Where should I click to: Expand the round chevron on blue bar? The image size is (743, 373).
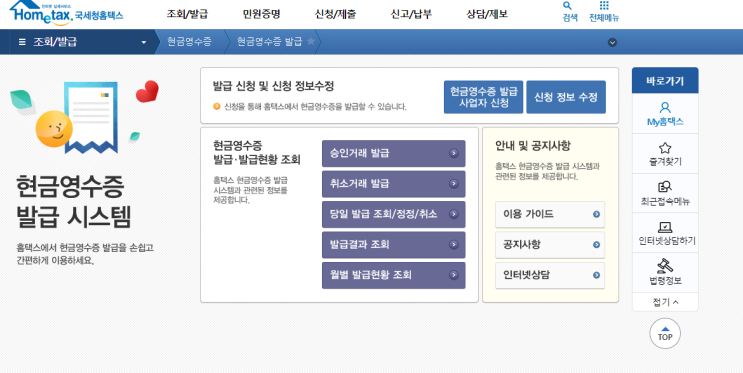pos(612,42)
